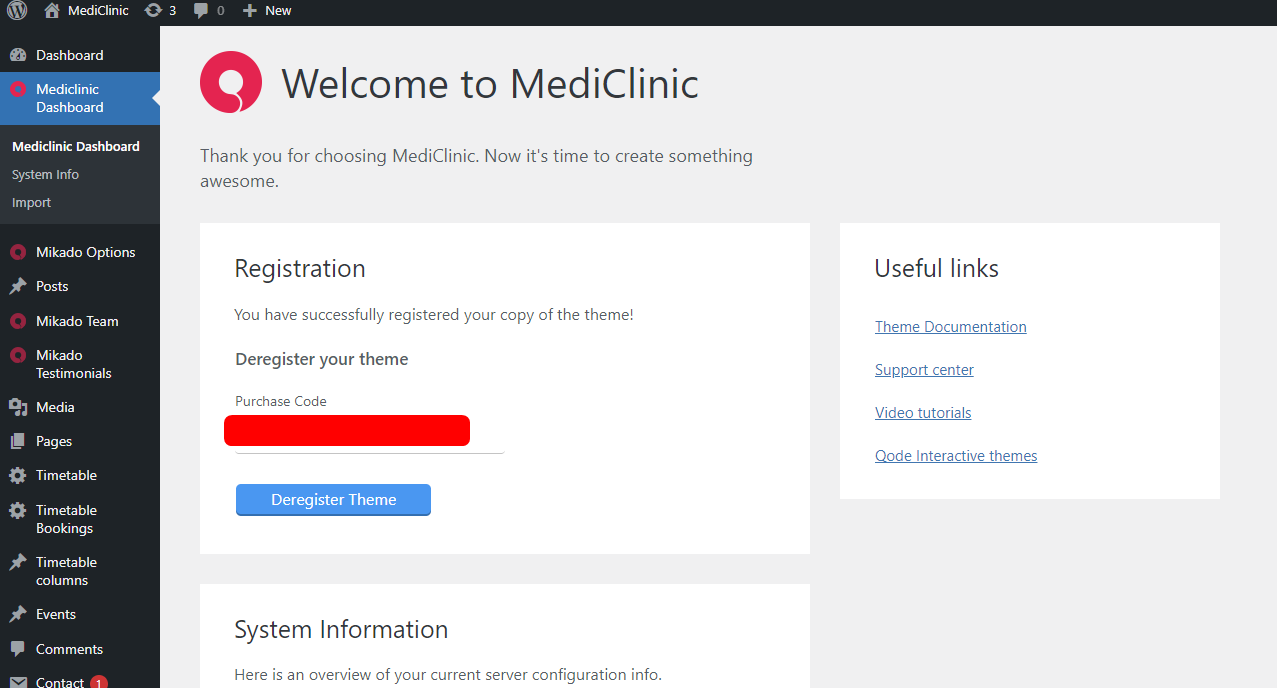Open the pending updates icon showing 3
Image resolution: width=1277 pixels, height=688 pixels.
[x=153, y=11]
